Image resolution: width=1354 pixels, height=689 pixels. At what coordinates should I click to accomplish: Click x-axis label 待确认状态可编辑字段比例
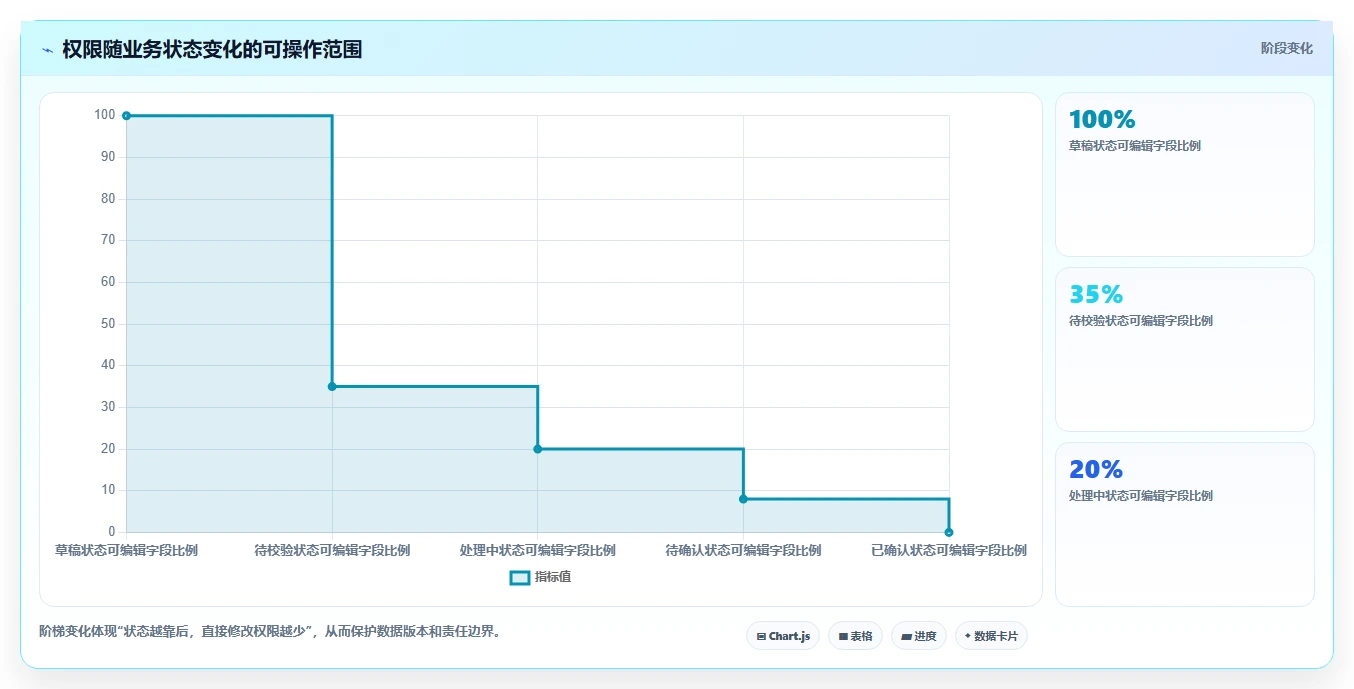(x=743, y=550)
